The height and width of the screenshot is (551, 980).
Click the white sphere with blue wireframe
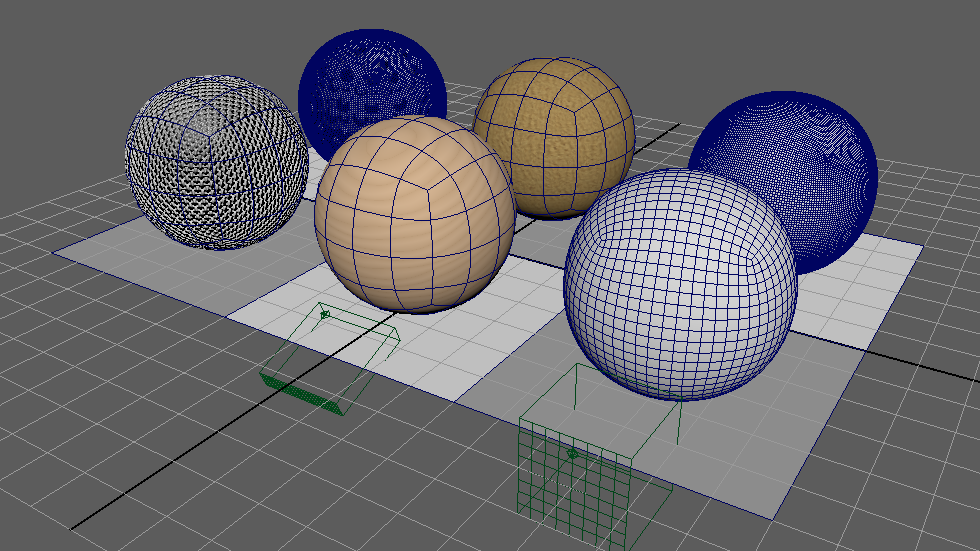[x=680, y=285]
